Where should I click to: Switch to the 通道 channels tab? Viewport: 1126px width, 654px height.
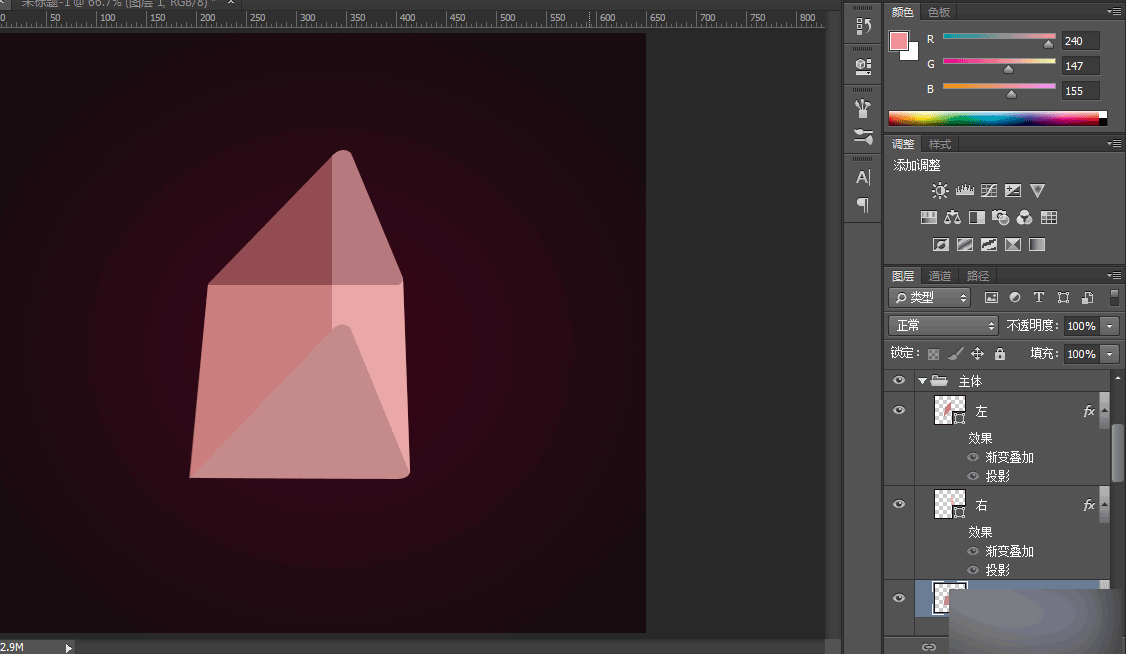939,276
